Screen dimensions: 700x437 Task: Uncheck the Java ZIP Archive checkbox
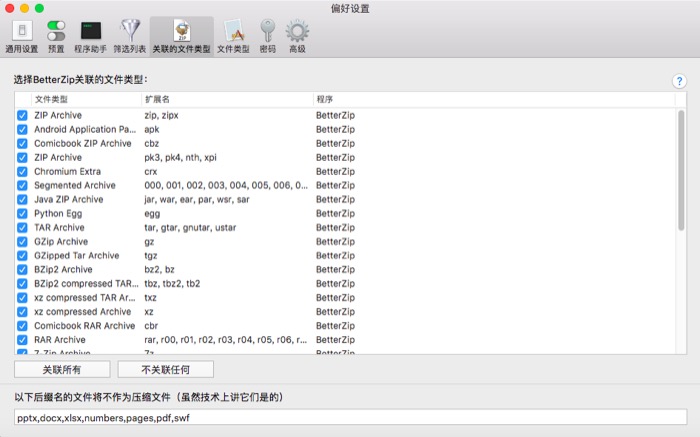[x=22, y=200]
